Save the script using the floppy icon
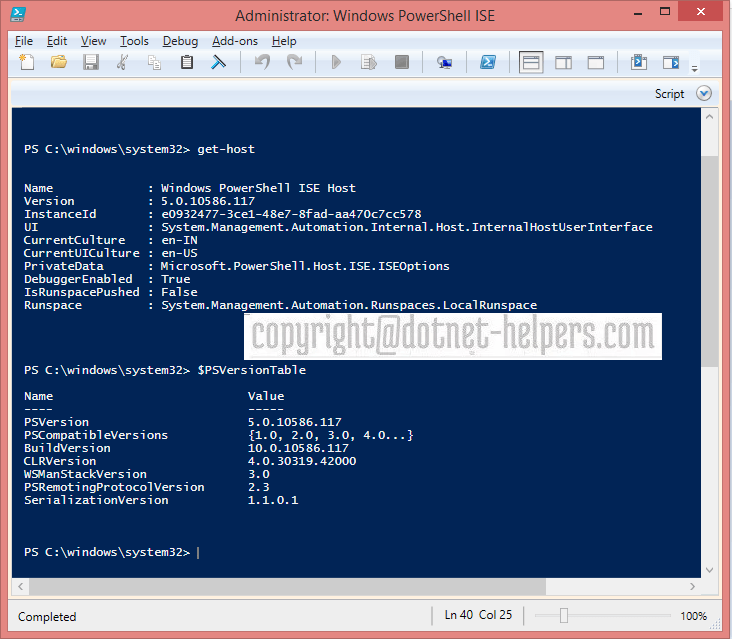Viewport: 732px width, 639px height. coord(91,62)
